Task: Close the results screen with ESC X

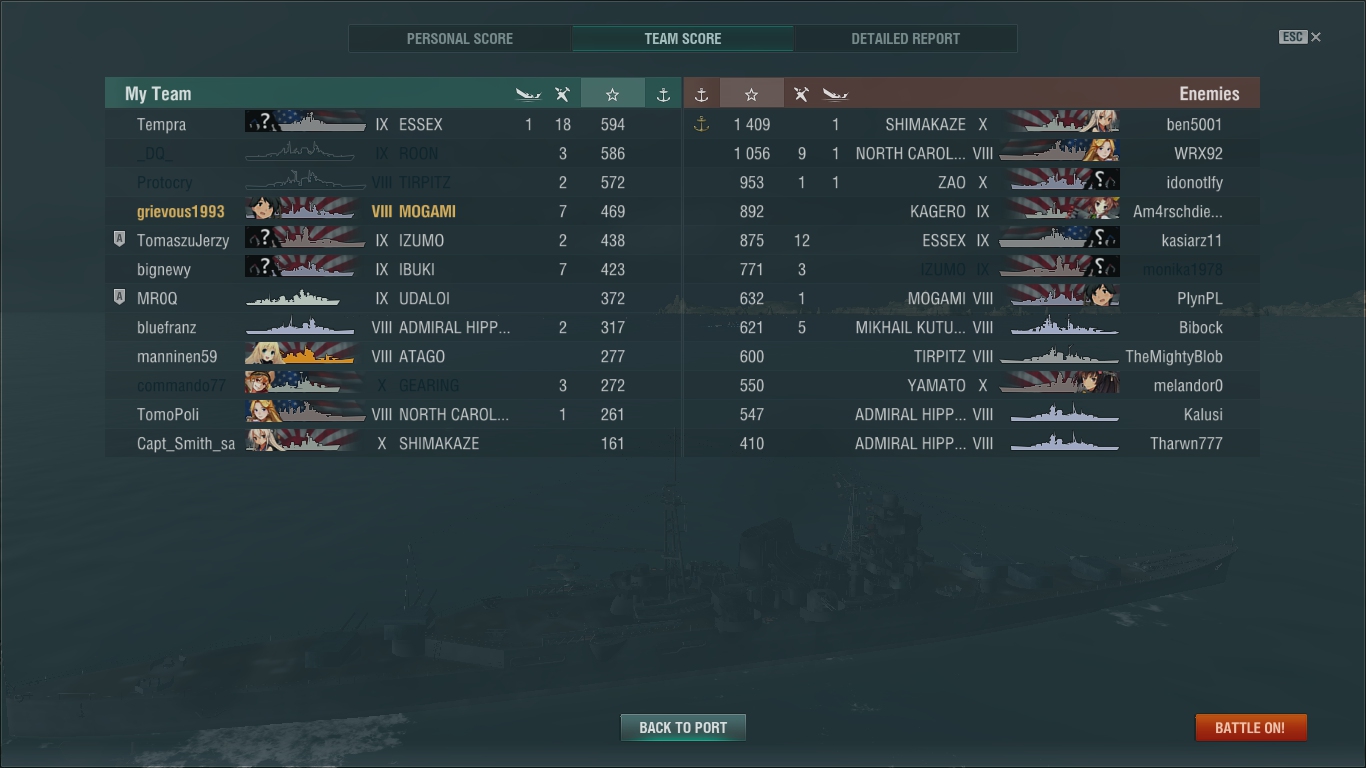Action: coord(1300,37)
